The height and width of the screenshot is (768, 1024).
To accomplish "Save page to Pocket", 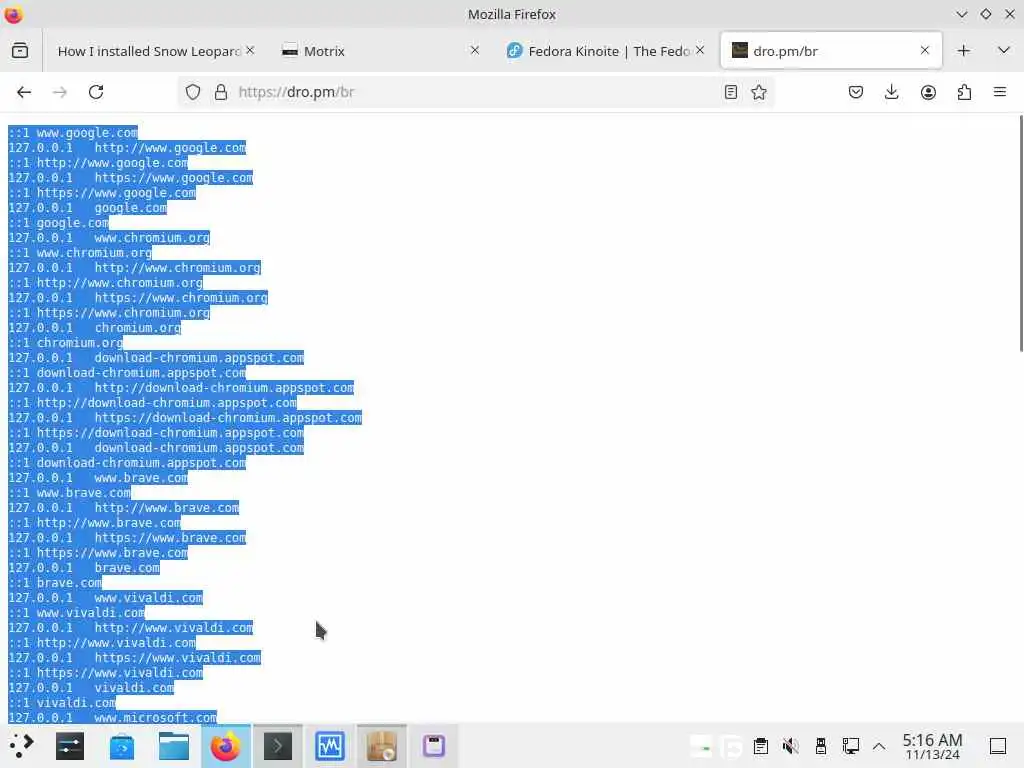I will click(856, 92).
